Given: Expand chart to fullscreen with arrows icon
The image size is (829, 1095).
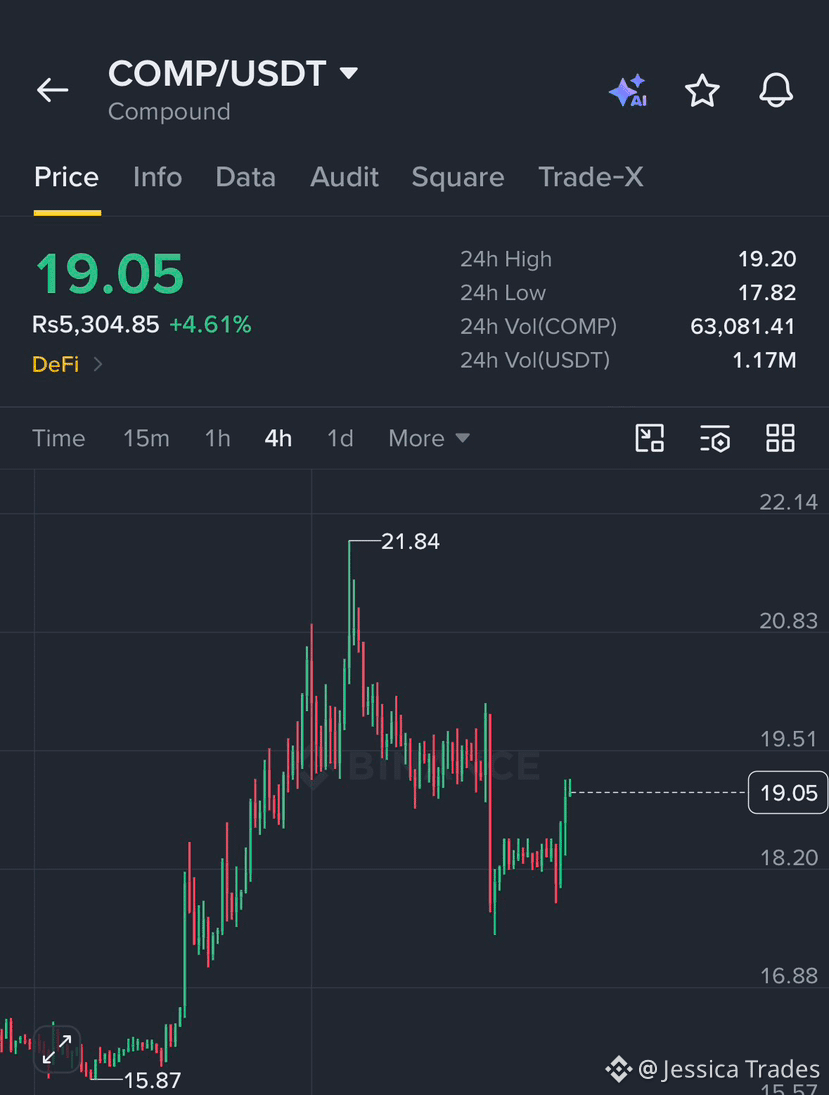Looking at the screenshot, I should coord(57,1049).
